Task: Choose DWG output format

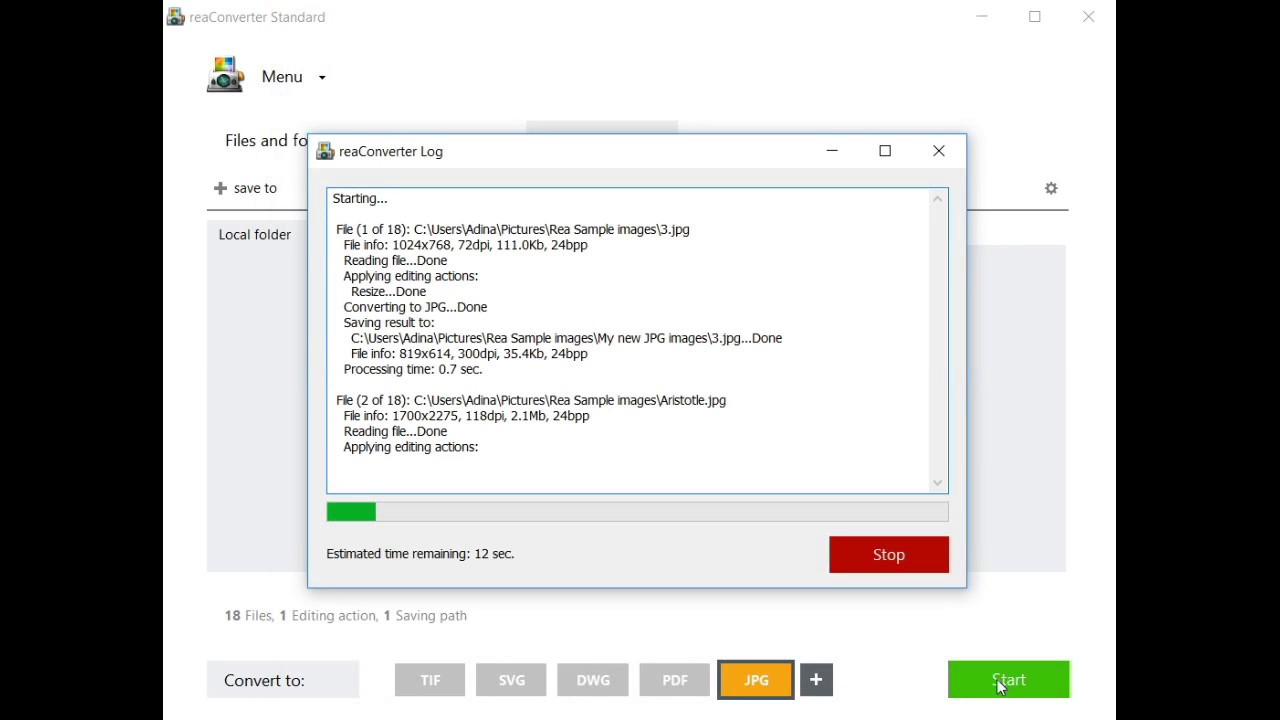Action: [x=593, y=680]
